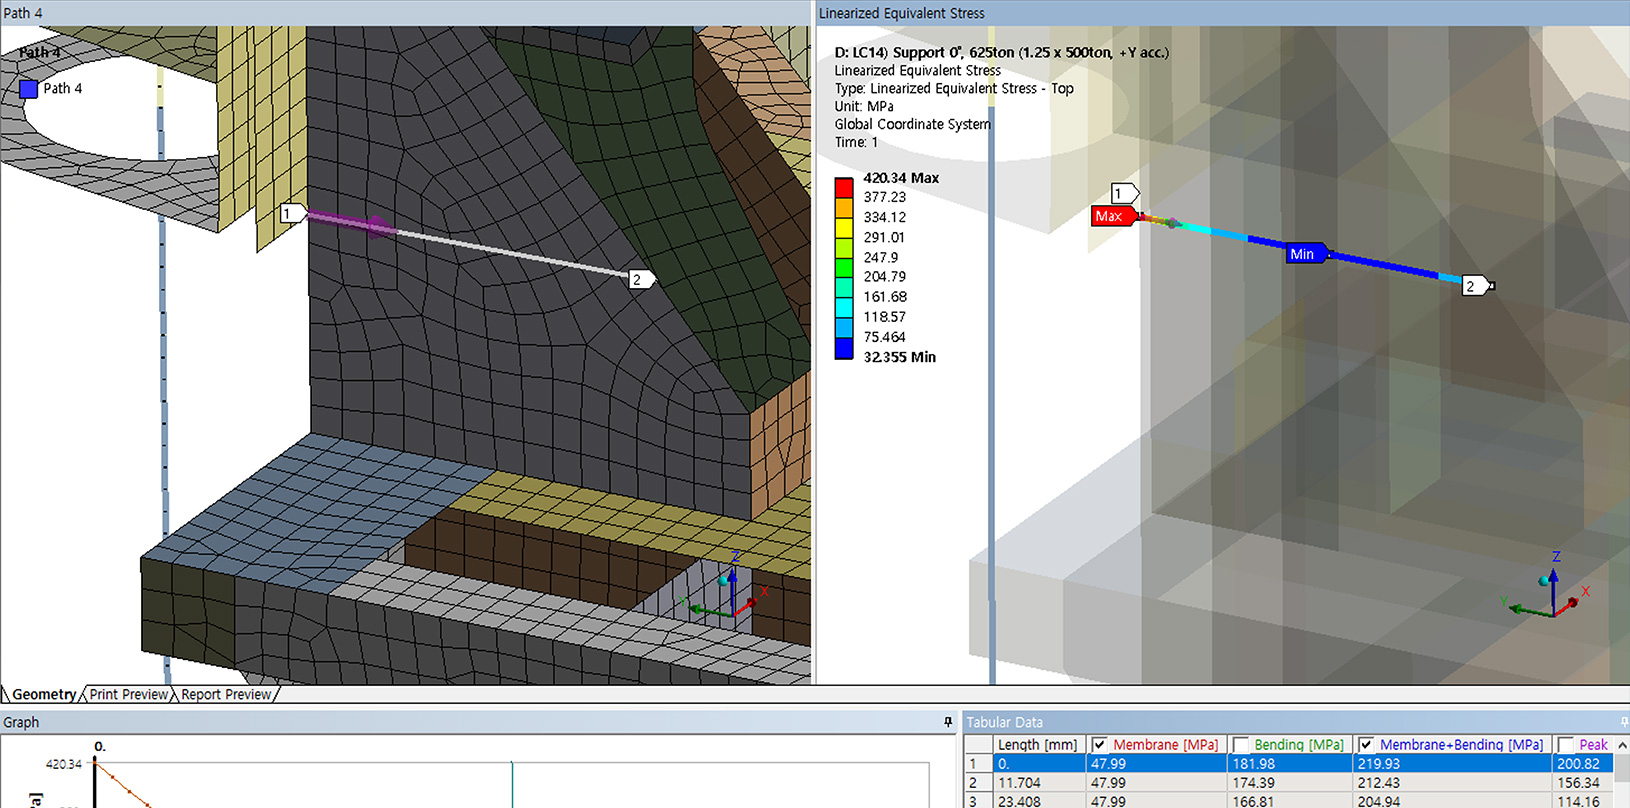The height and width of the screenshot is (808, 1630).
Task: Toggle the Peak column checkbox
Action: coord(1565,745)
